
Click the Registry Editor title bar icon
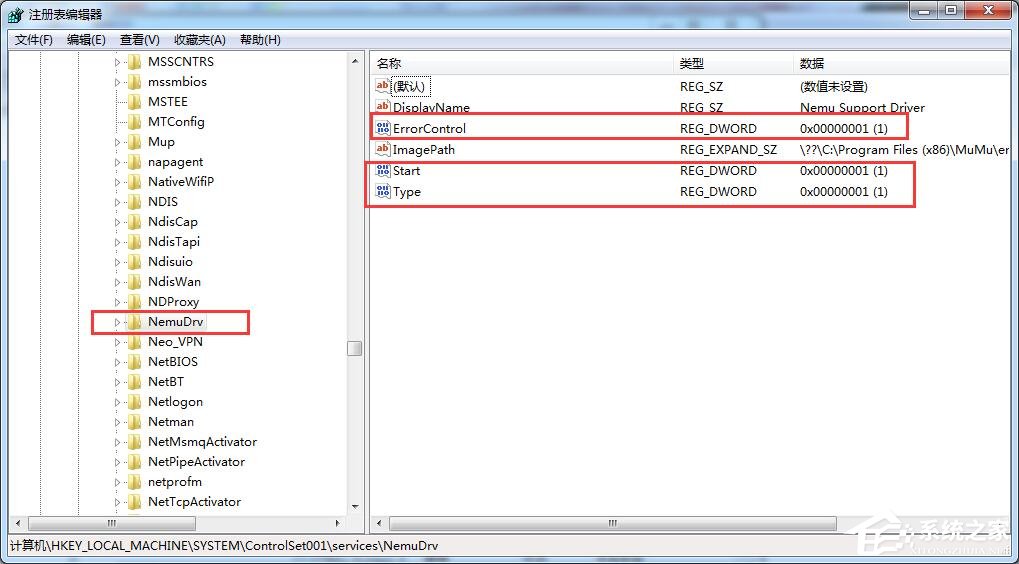click(x=15, y=14)
